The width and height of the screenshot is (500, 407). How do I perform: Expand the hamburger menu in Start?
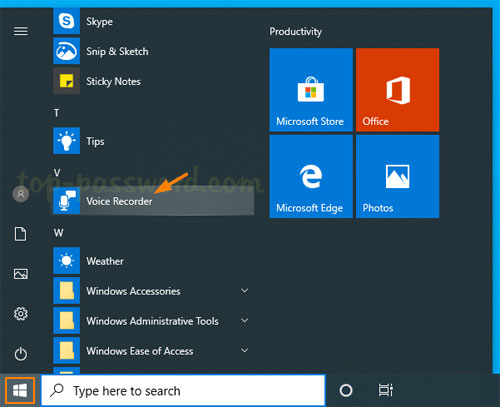pyautogui.click(x=21, y=31)
